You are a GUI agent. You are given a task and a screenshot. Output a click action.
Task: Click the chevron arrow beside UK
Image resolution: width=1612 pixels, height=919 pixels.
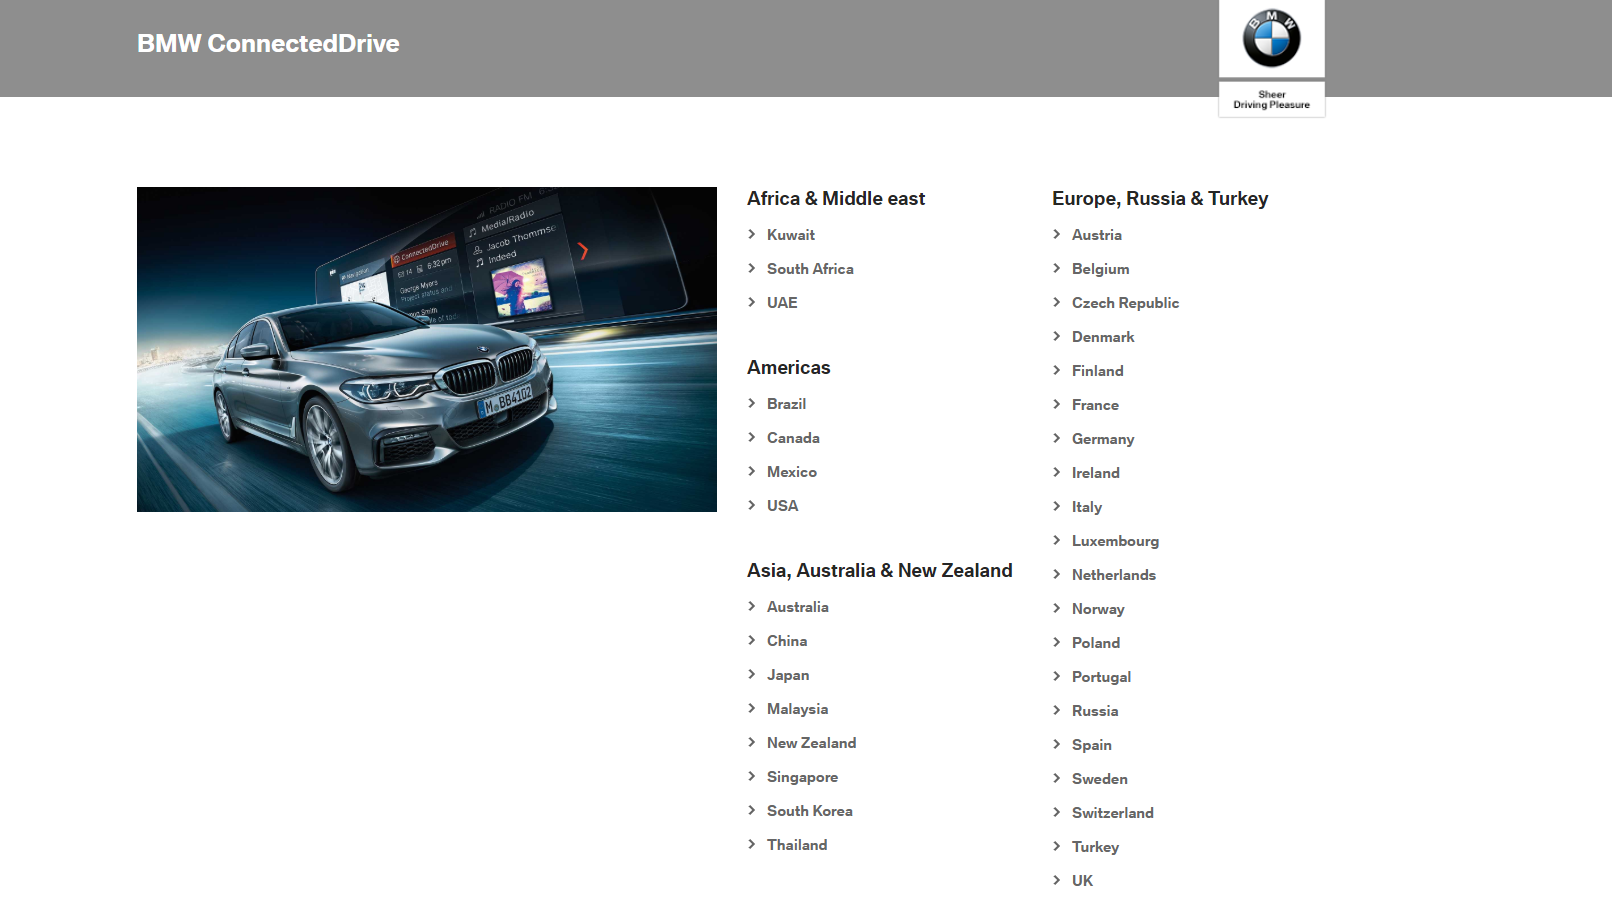(x=1057, y=880)
